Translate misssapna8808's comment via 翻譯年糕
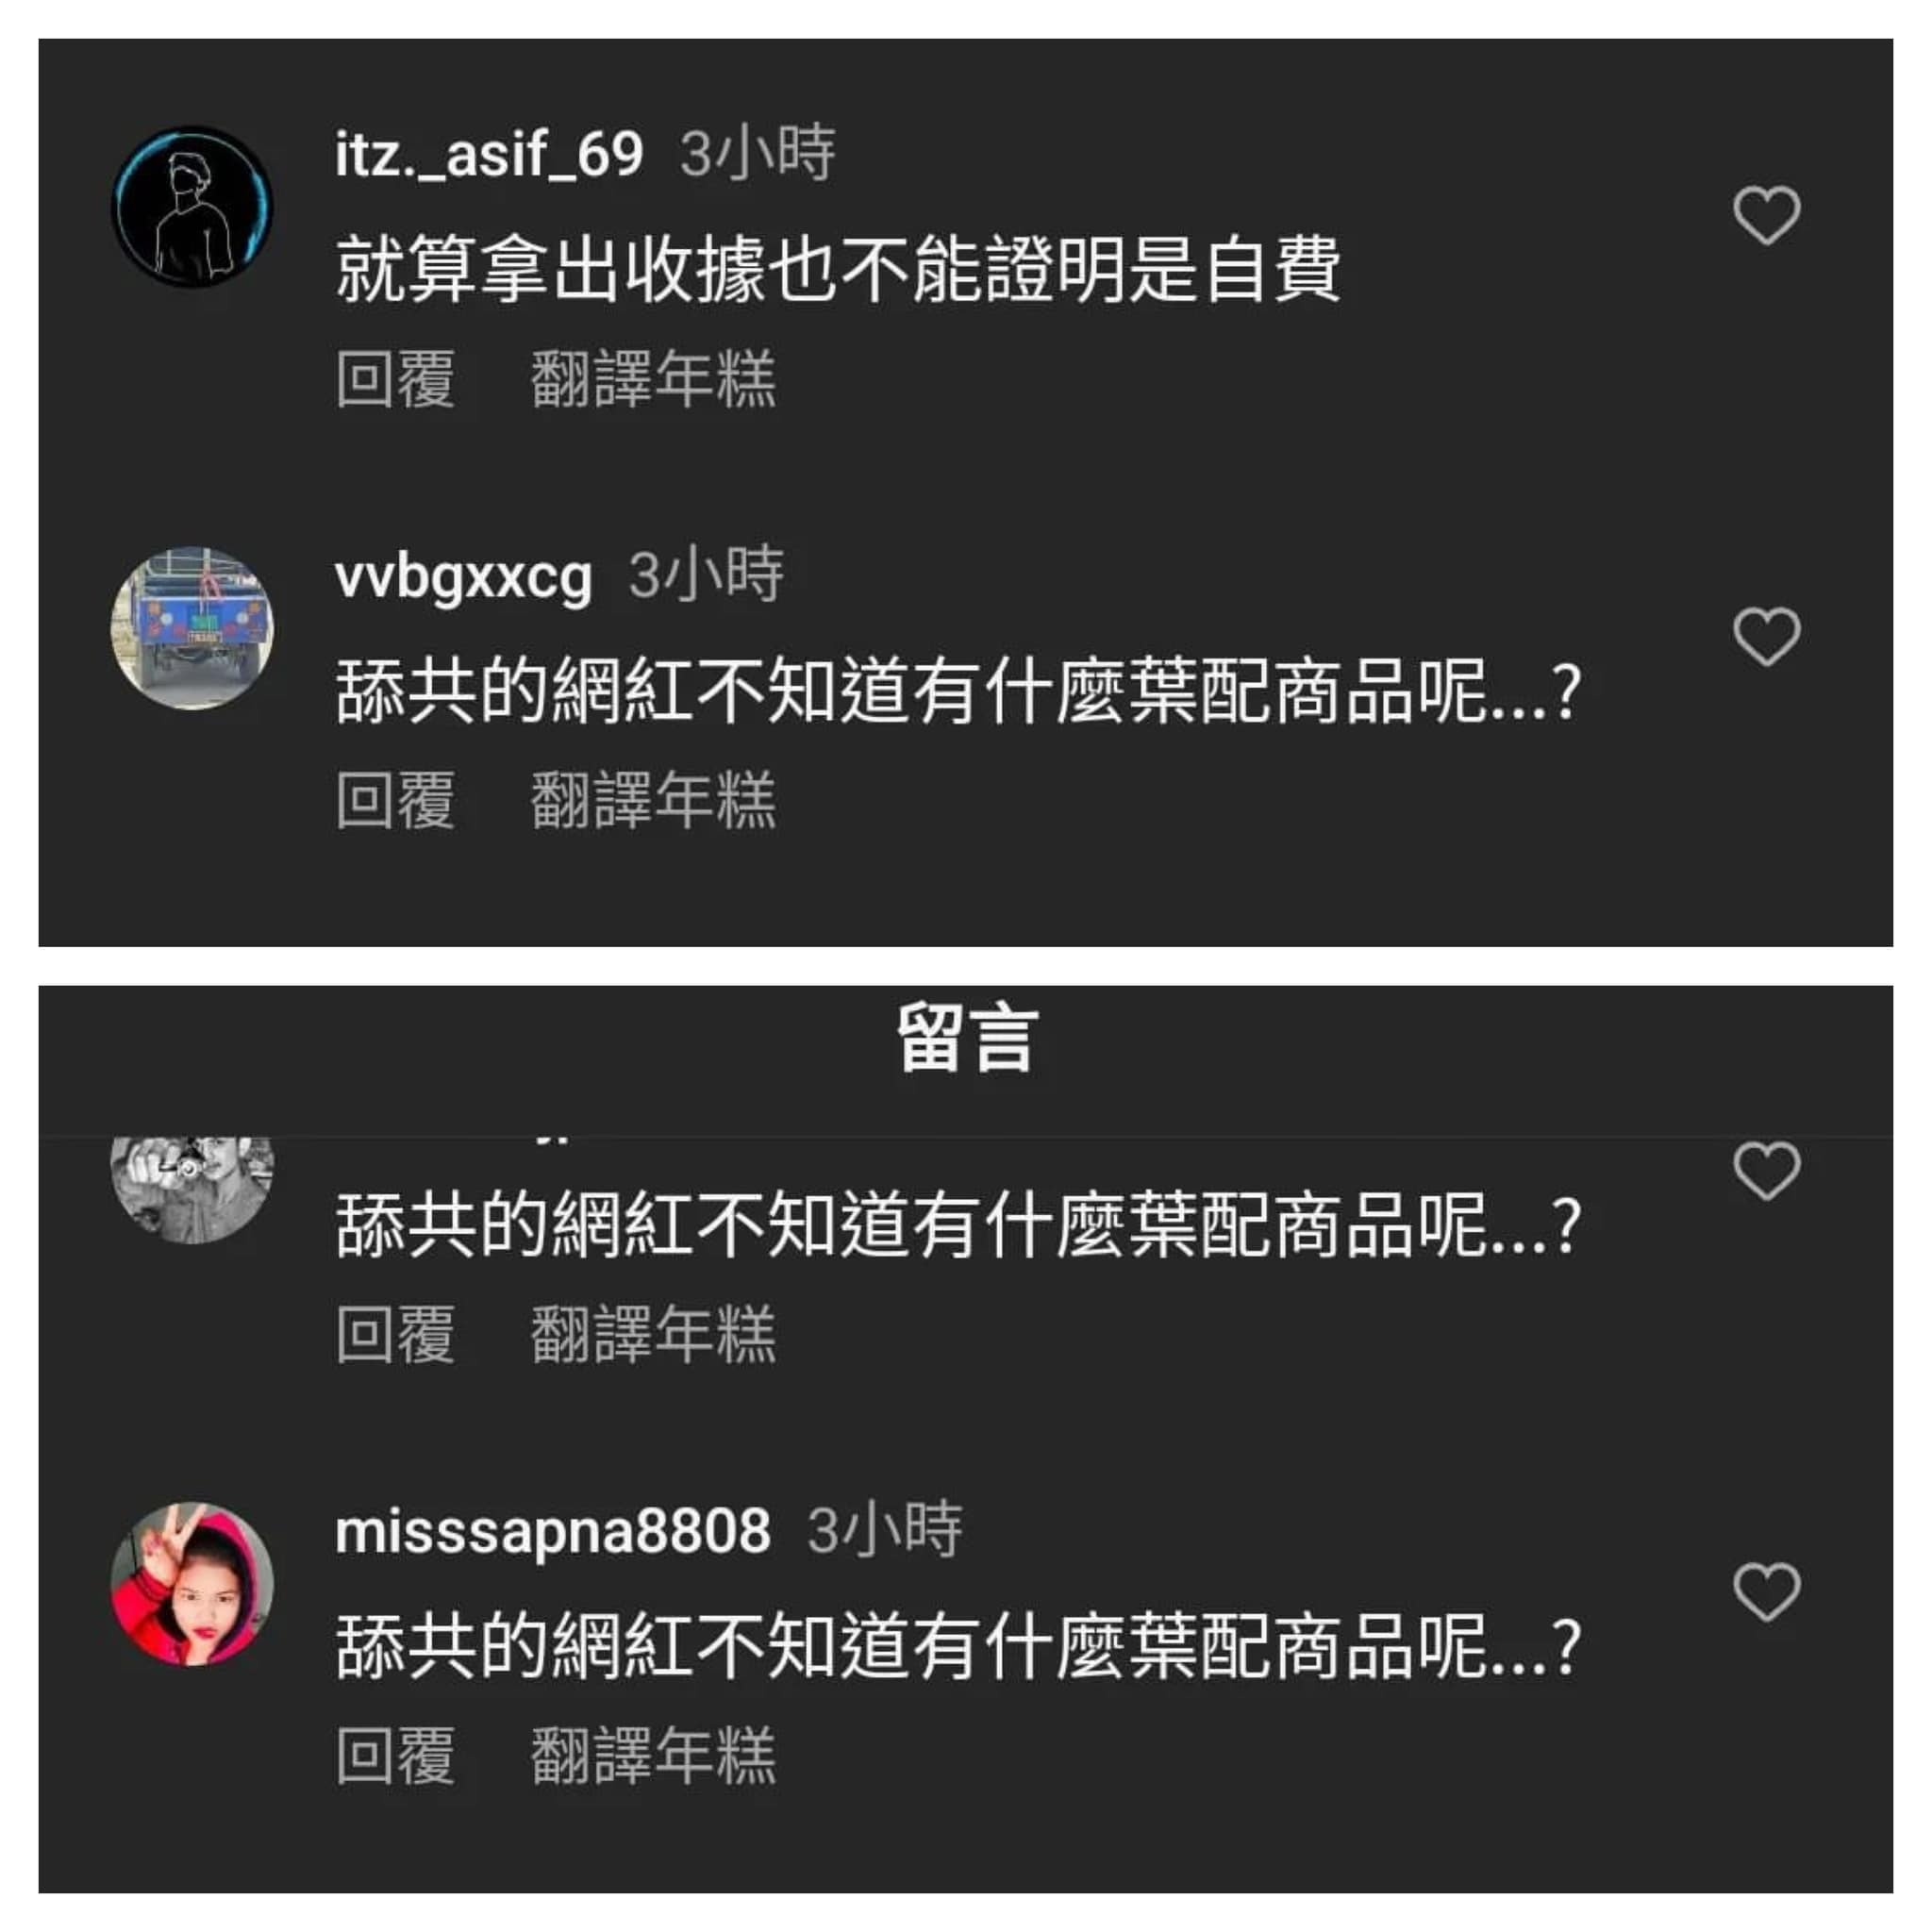Image resolution: width=1932 pixels, height=1932 pixels. (653, 1755)
